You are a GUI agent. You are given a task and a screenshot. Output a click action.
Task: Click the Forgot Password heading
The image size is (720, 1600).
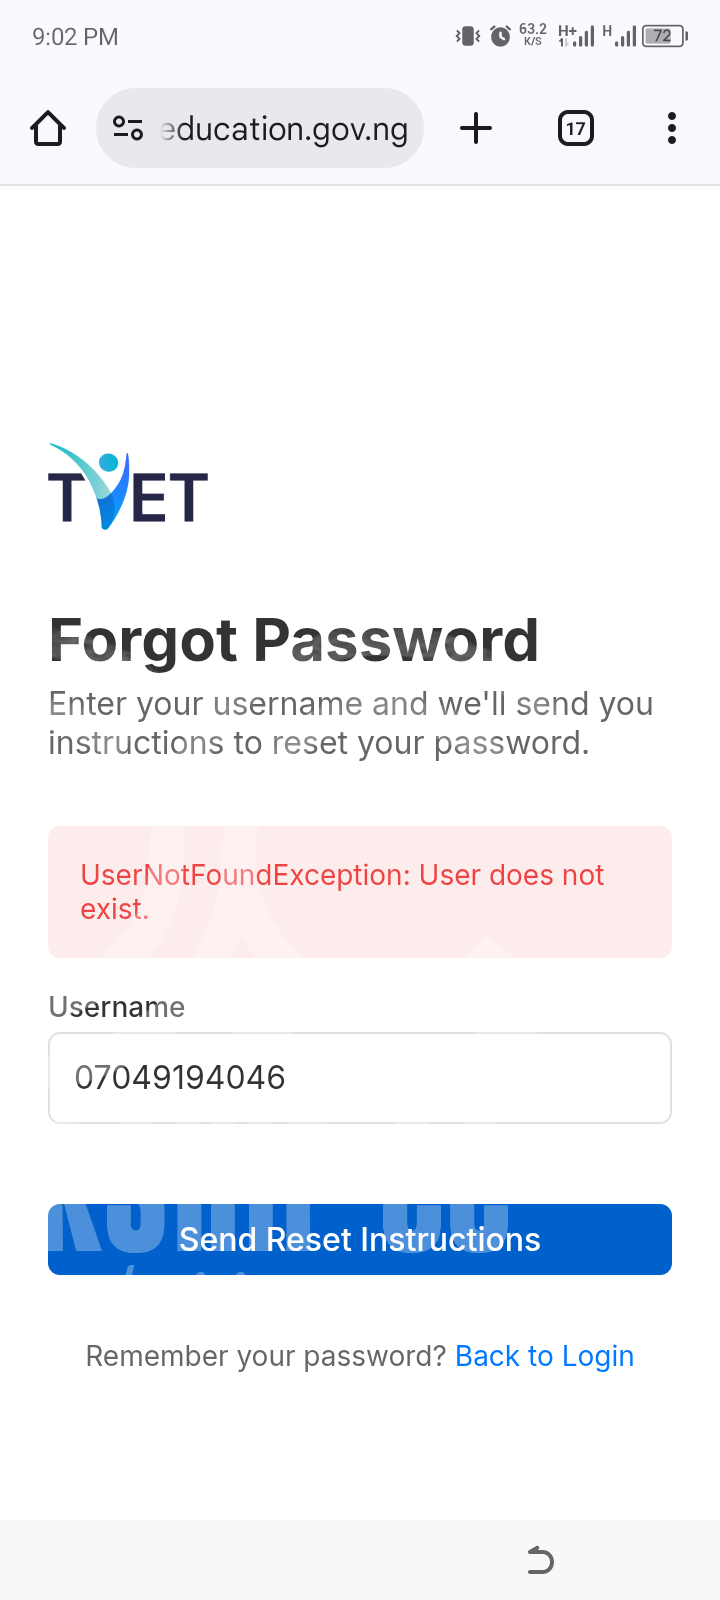[294, 640]
